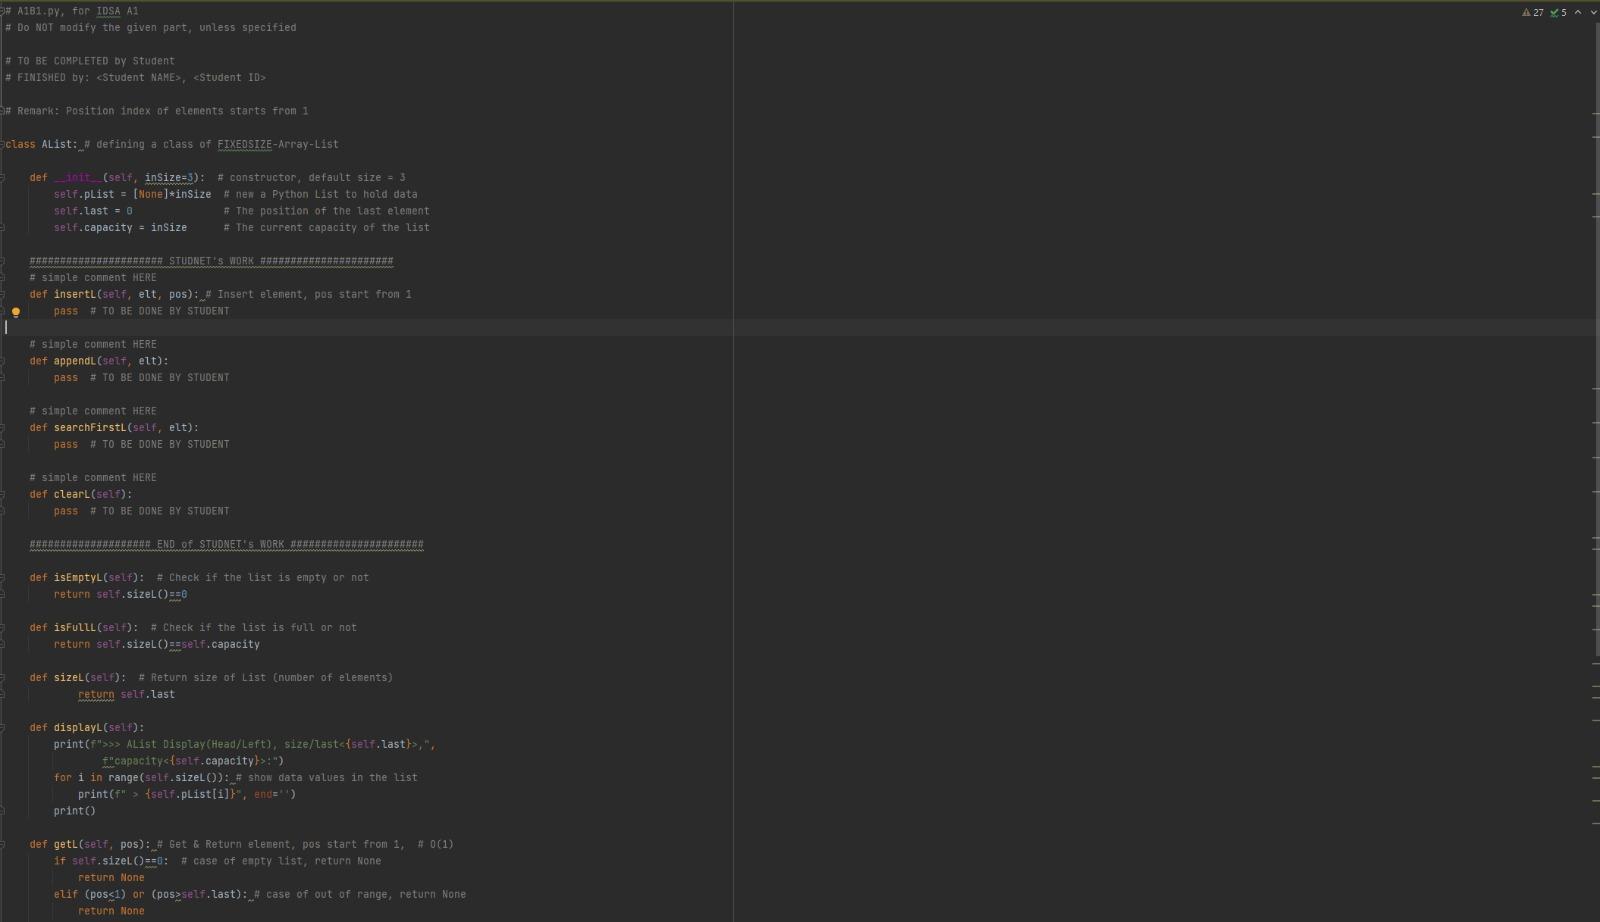Click the '# O(1)' comment
1600x922 pixels.
click(436, 845)
